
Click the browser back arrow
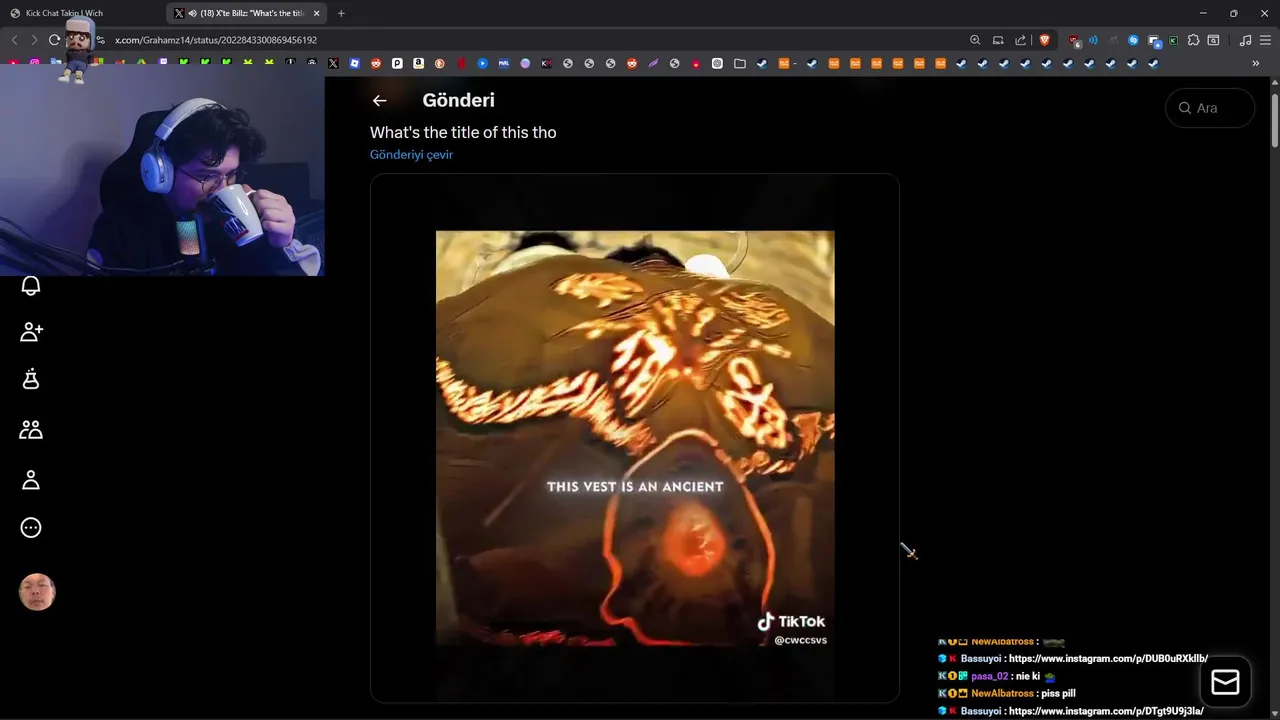tap(14, 40)
